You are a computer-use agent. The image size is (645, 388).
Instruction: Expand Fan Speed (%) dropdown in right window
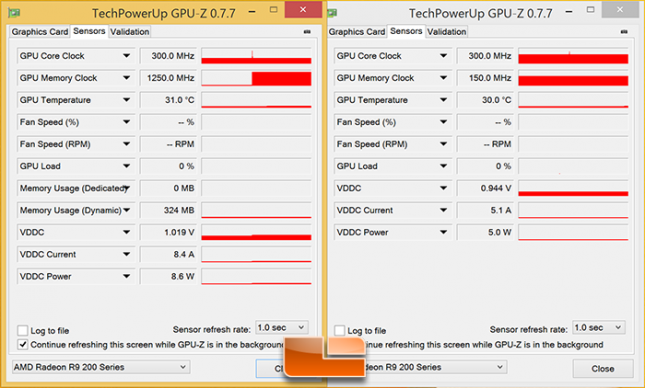[443, 122]
